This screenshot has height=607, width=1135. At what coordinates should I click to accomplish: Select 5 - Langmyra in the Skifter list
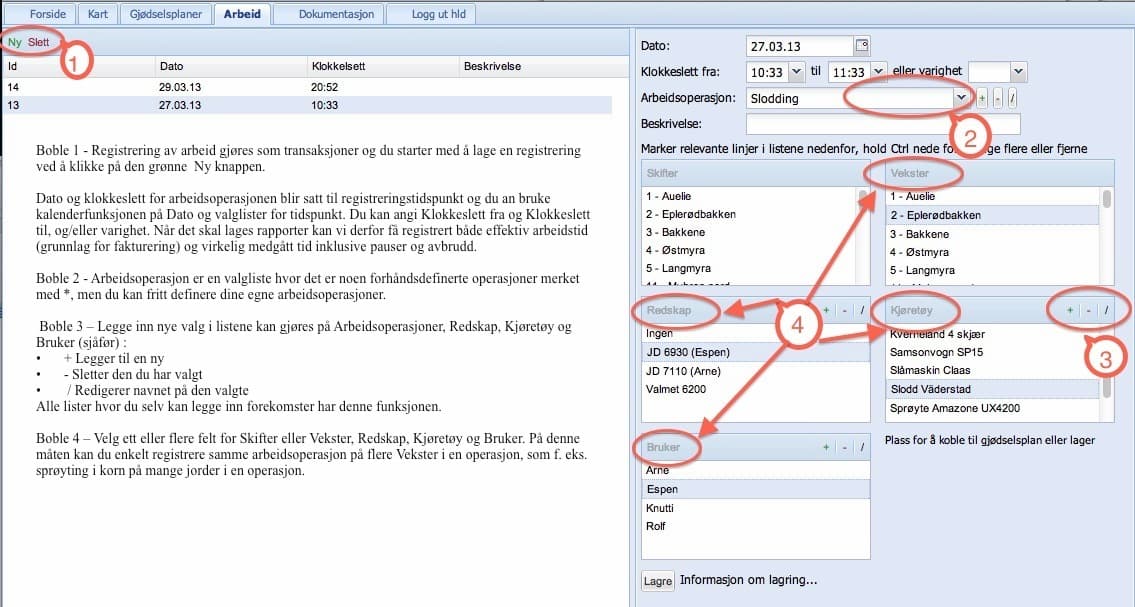(x=750, y=268)
